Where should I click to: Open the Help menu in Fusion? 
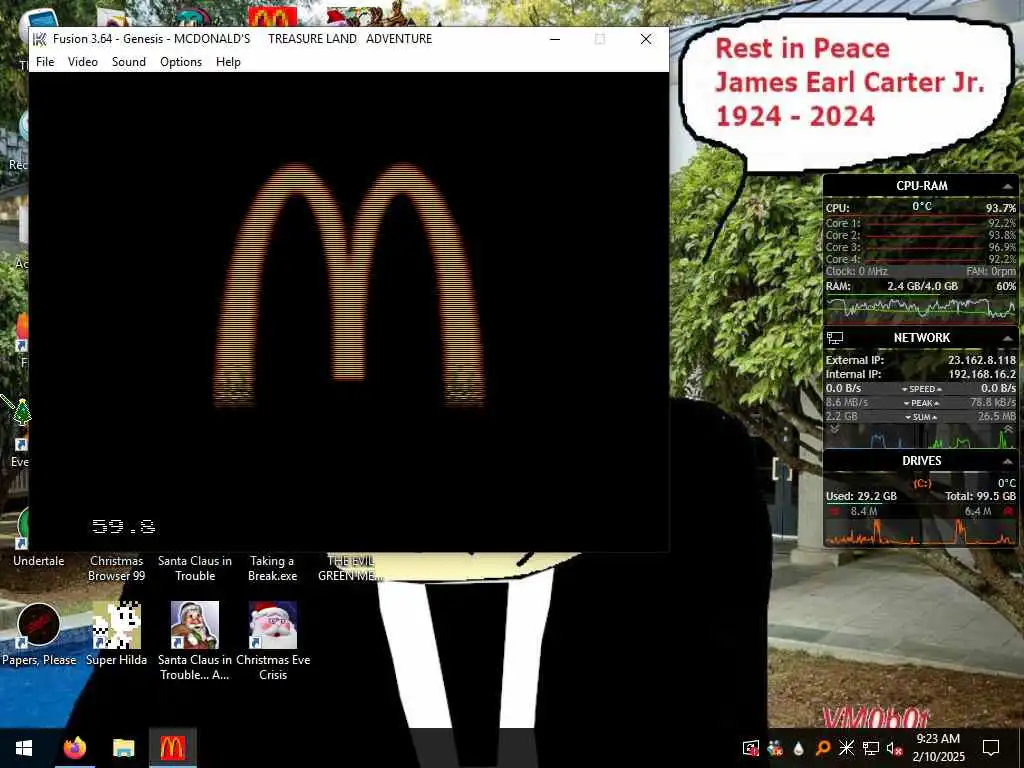pyautogui.click(x=228, y=61)
